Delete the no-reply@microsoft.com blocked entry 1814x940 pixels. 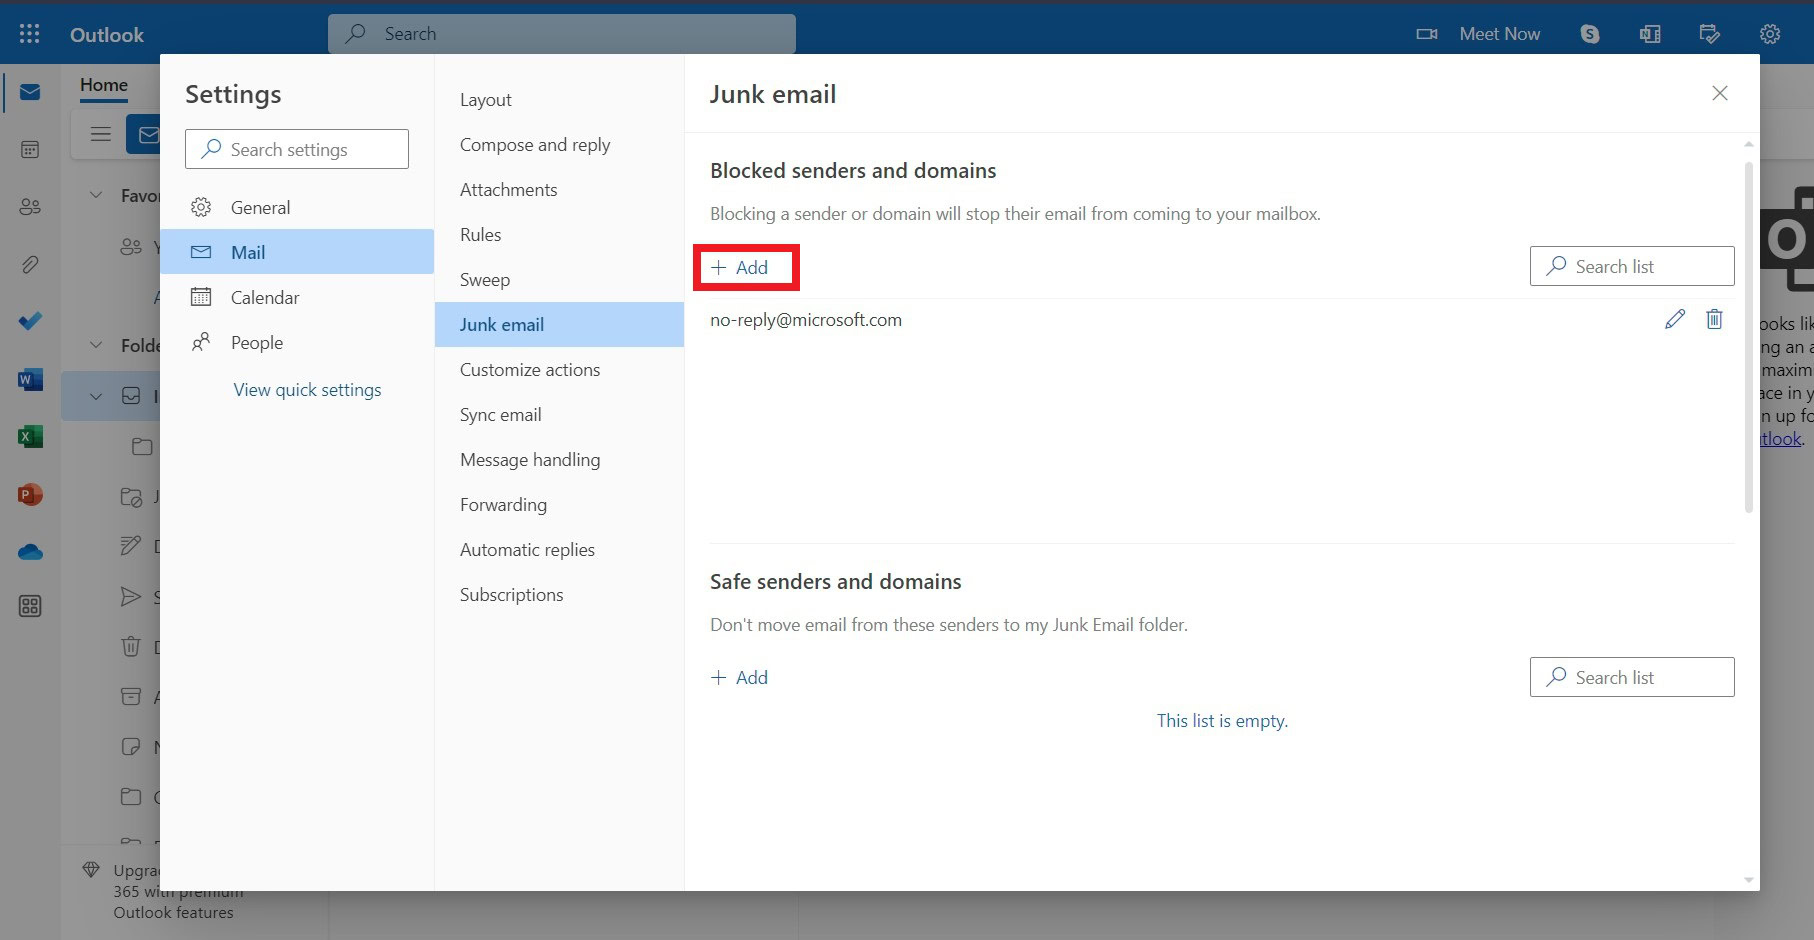coord(1714,319)
